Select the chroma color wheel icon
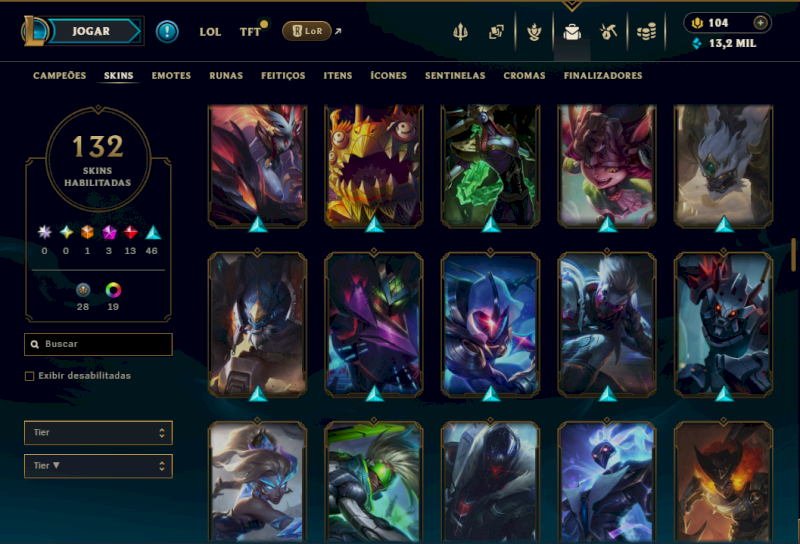 pyautogui.click(x=113, y=290)
